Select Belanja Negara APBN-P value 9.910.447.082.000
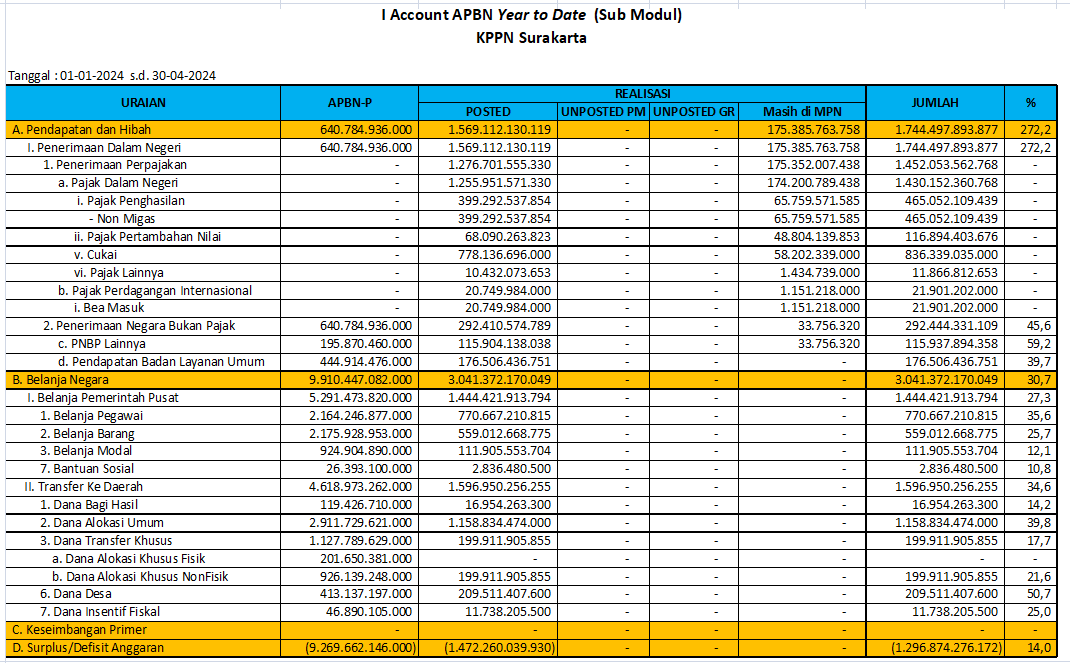 click(360, 380)
